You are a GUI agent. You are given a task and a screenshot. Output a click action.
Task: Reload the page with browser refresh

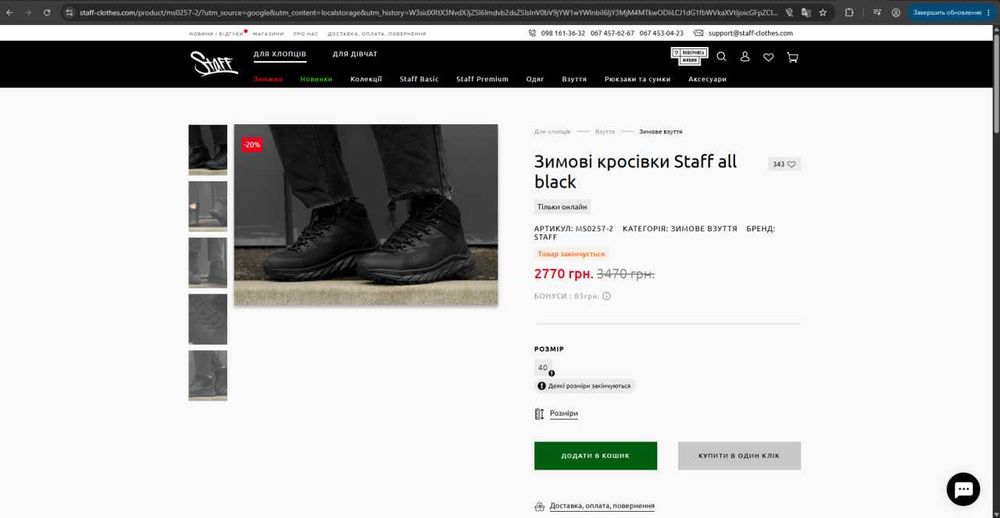tap(47, 12)
